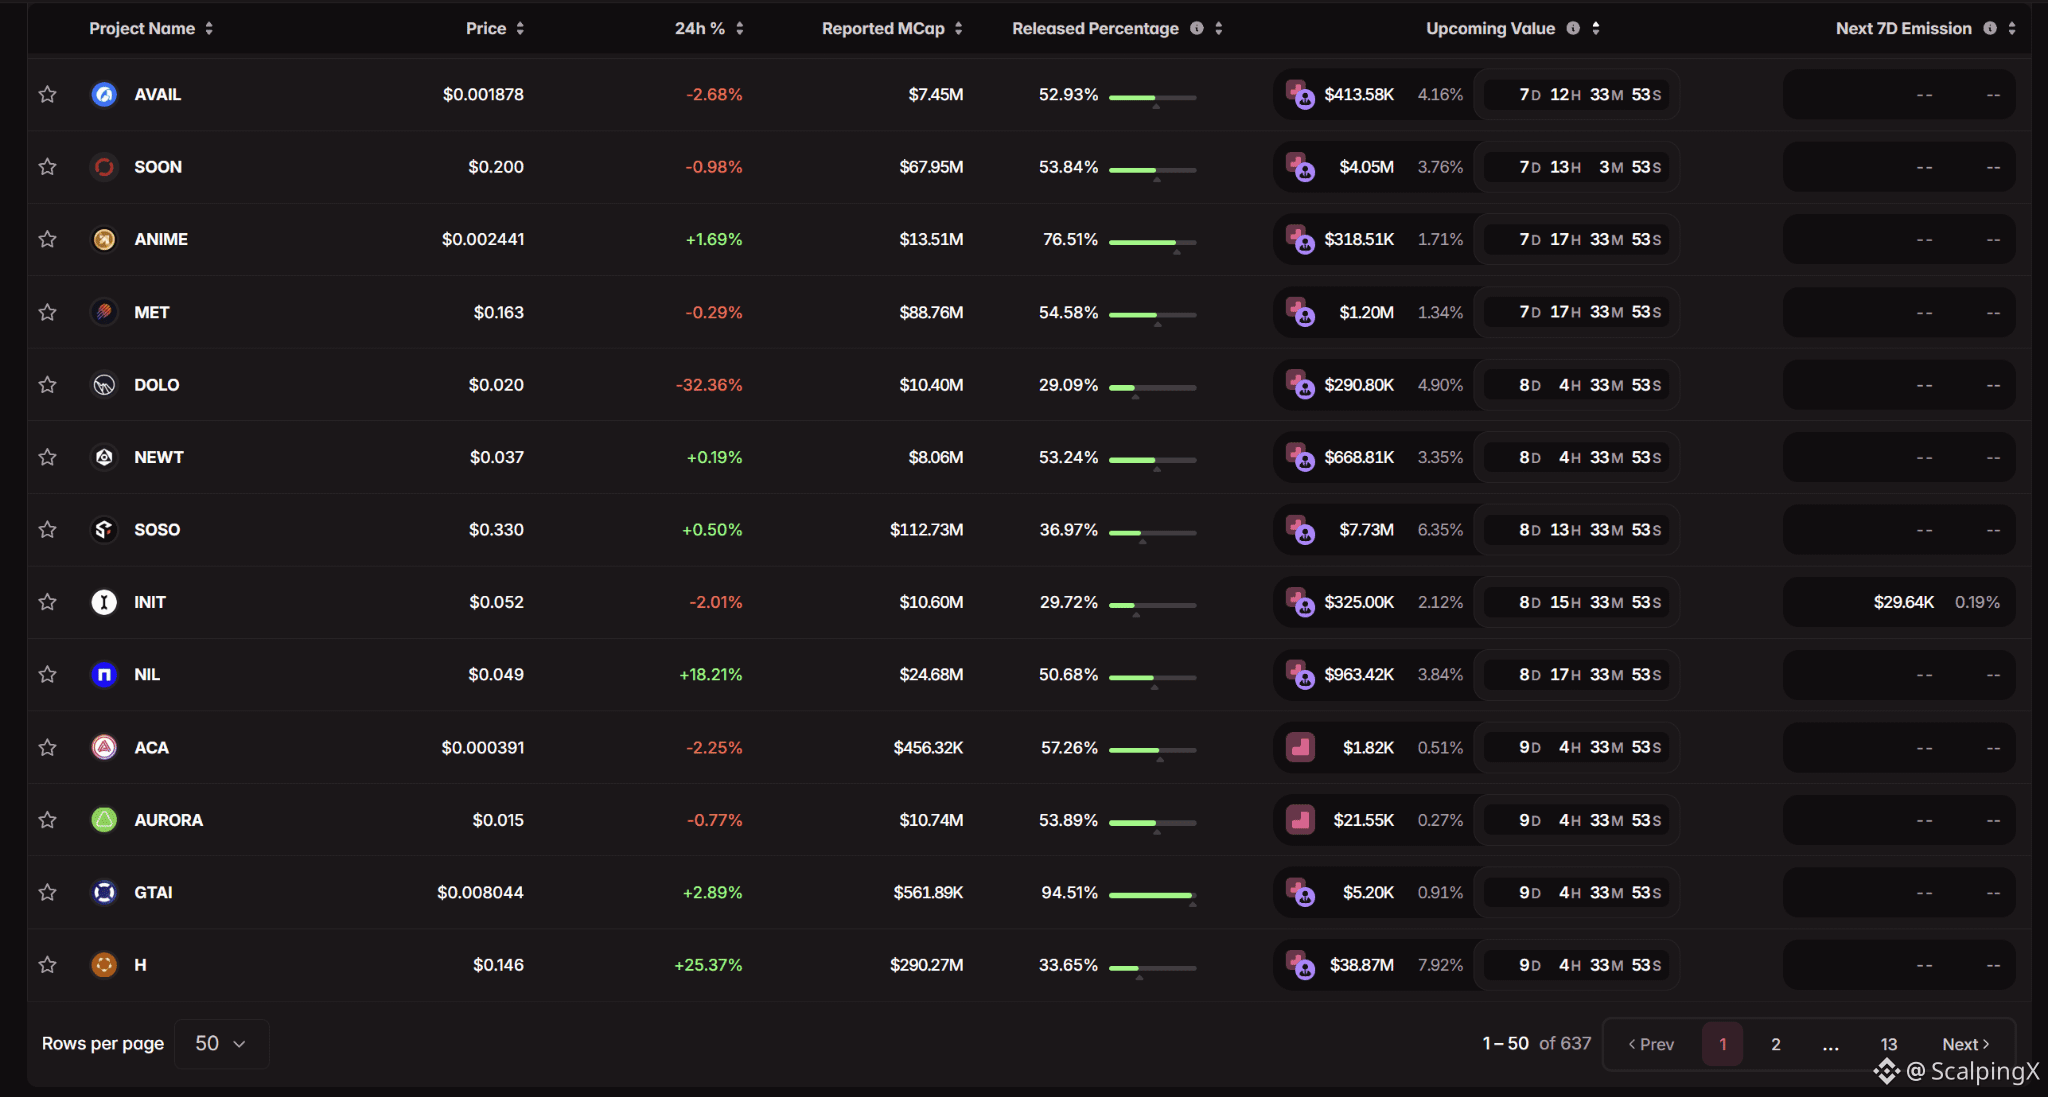Favorite SOSO with the star toggle
Screen dimensions: 2048x1097
coord(47,530)
